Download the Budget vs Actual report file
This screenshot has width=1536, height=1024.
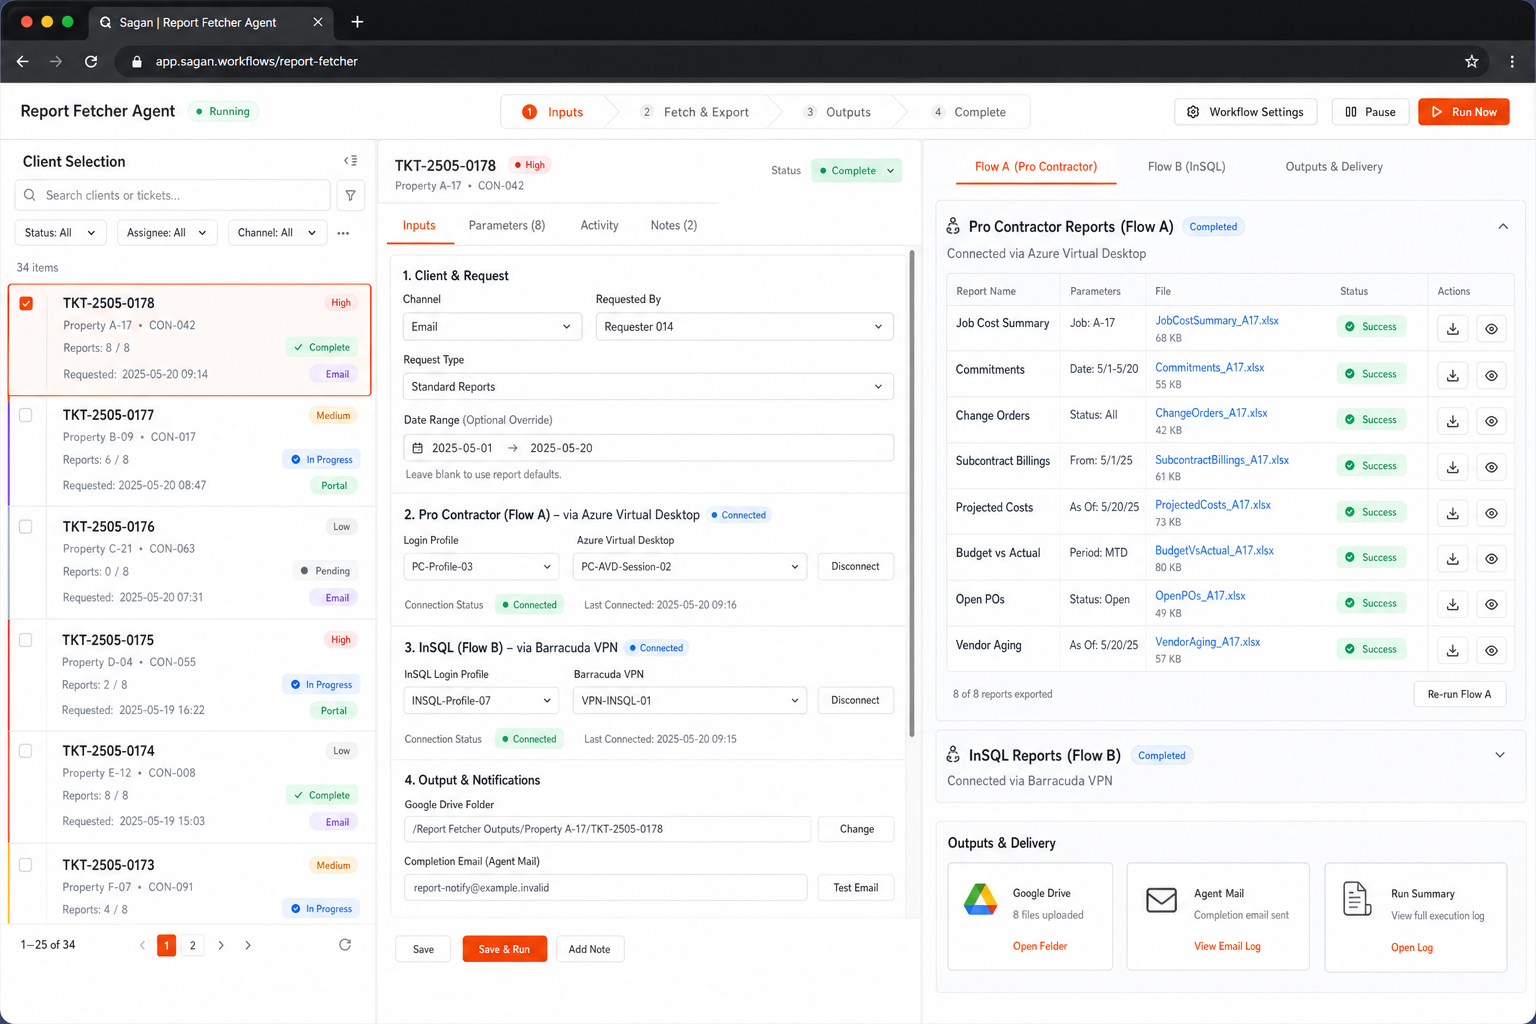pos(1452,559)
